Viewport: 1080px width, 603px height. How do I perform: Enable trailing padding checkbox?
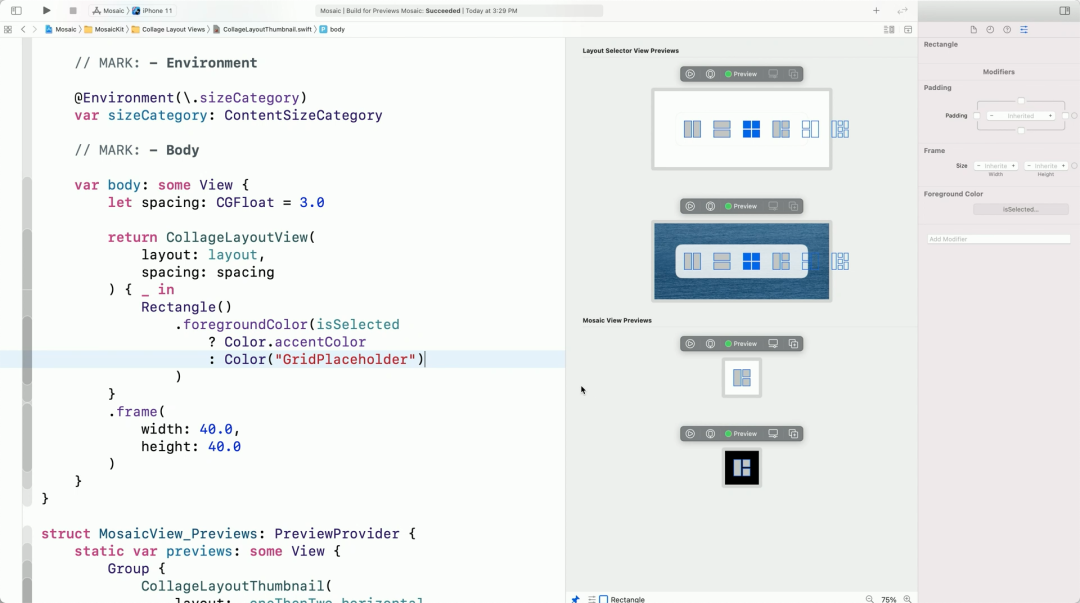[x=1065, y=116]
